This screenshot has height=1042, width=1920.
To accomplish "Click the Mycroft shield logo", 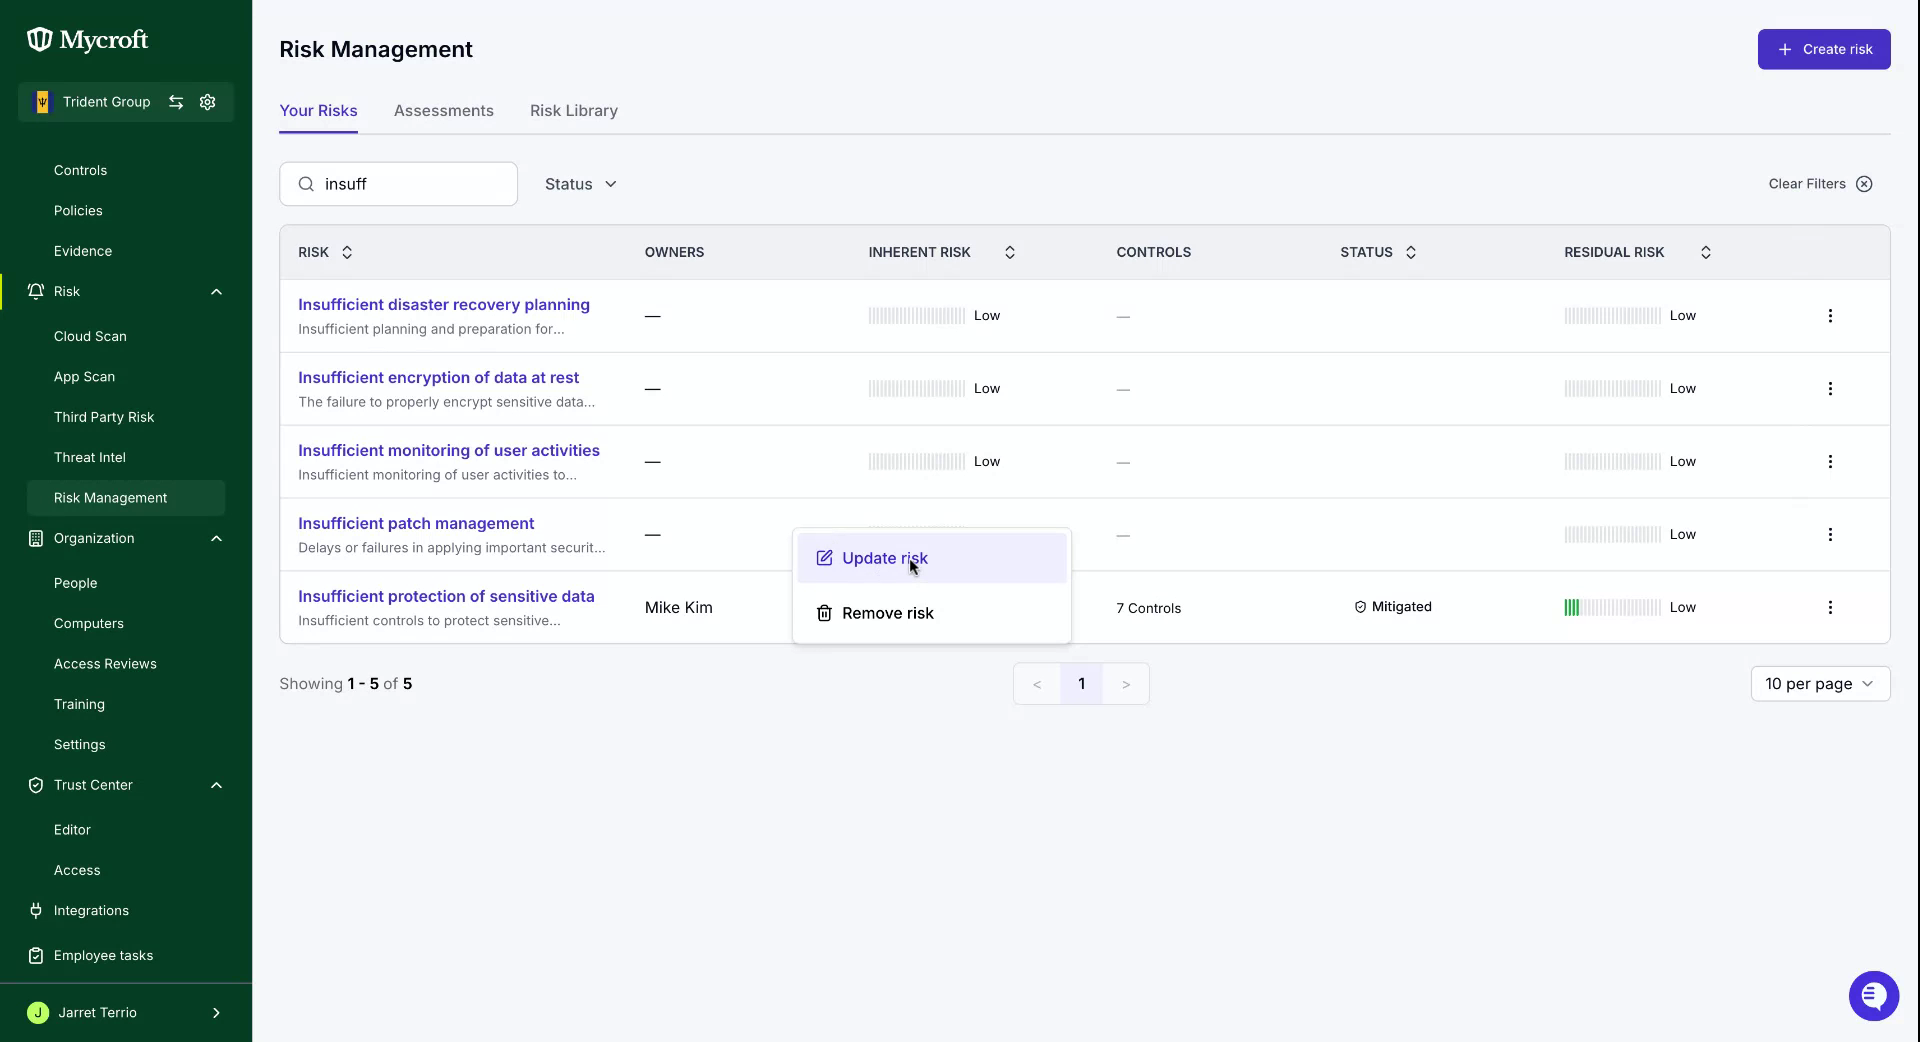I will point(39,40).
